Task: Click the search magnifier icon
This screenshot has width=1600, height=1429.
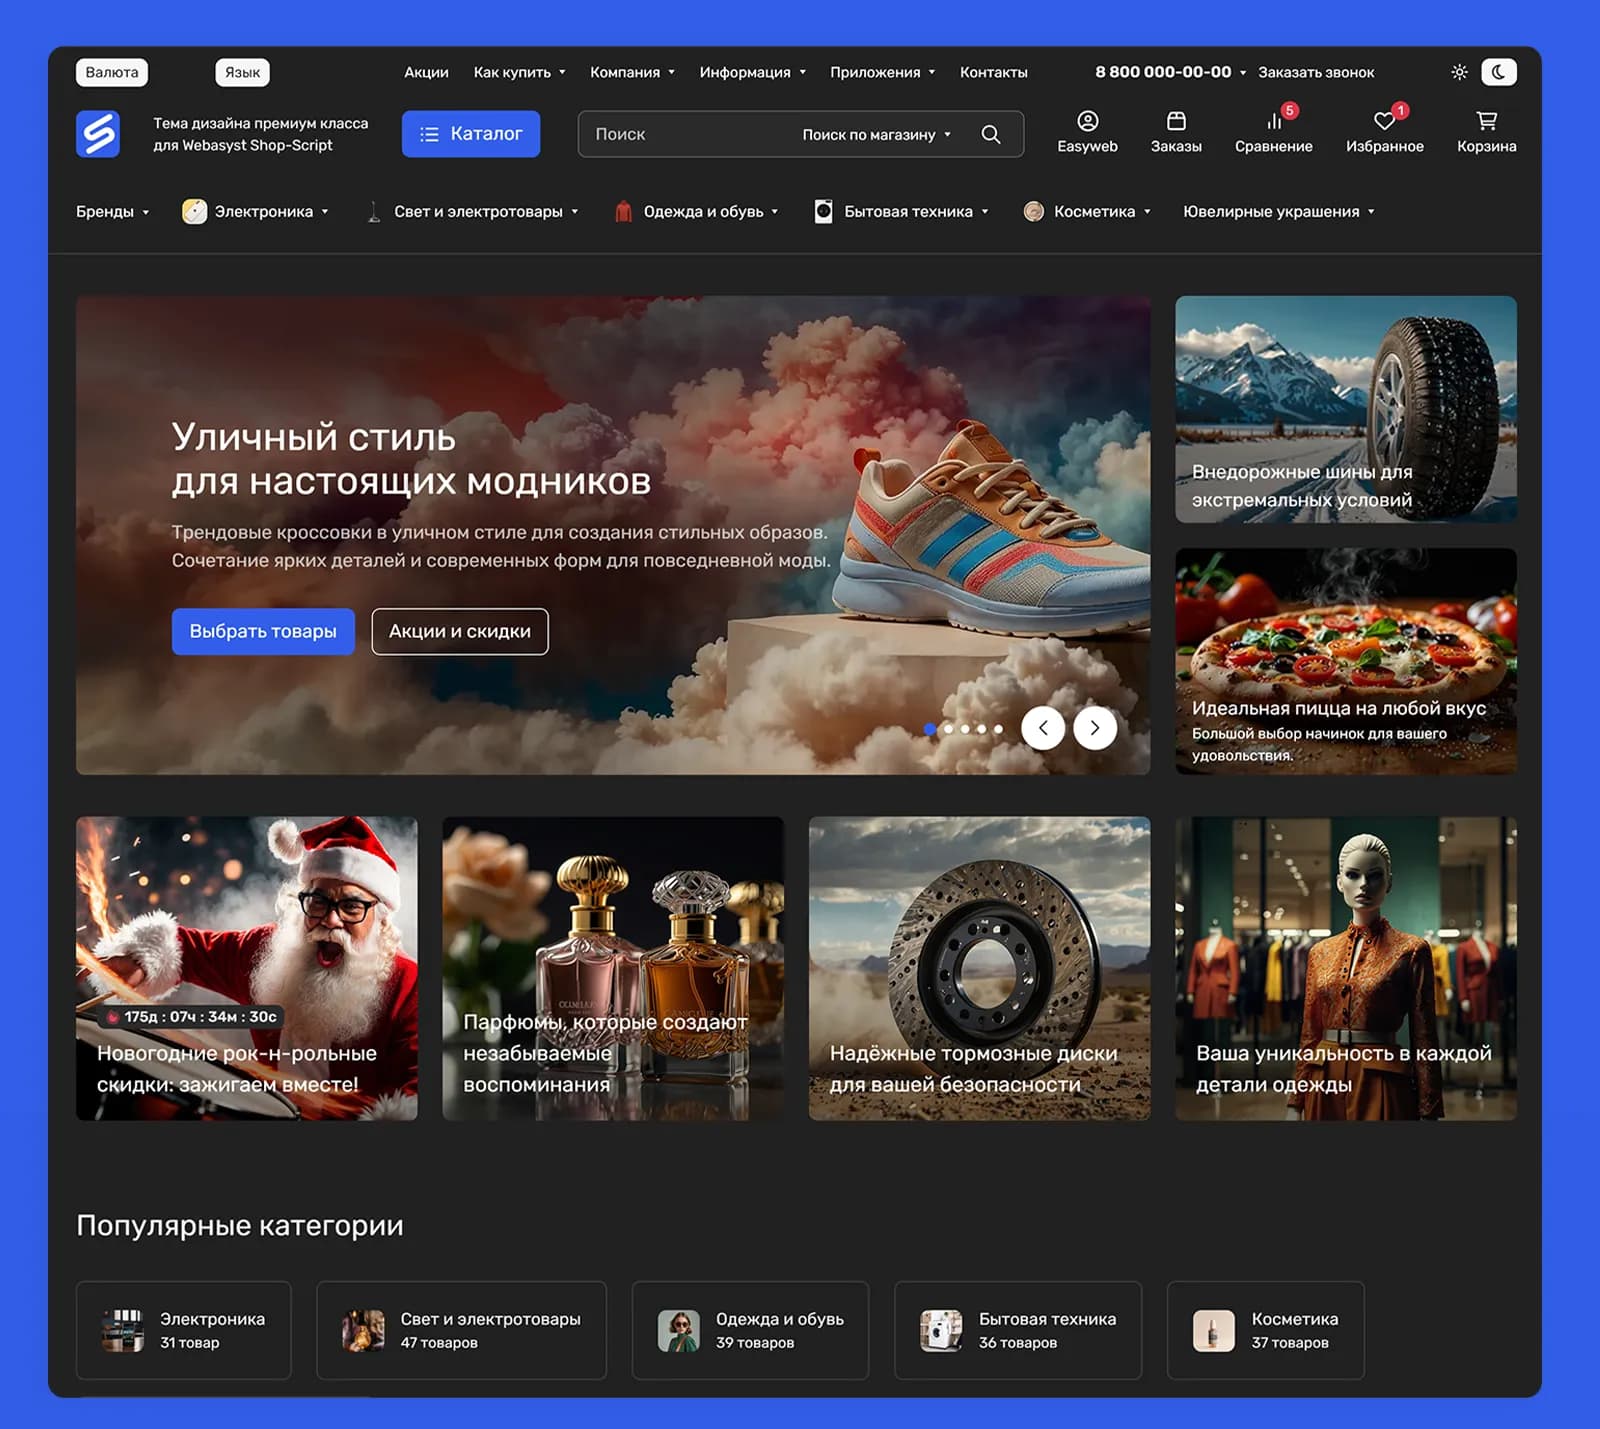Action: pyautogui.click(x=991, y=134)
